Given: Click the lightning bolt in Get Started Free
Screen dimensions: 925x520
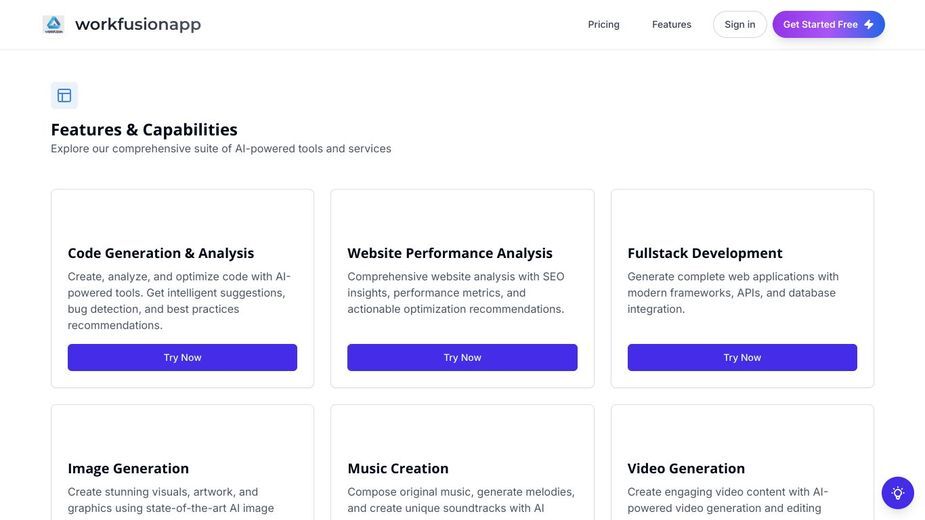Looking at the screenshot, I should pos(868,24).
